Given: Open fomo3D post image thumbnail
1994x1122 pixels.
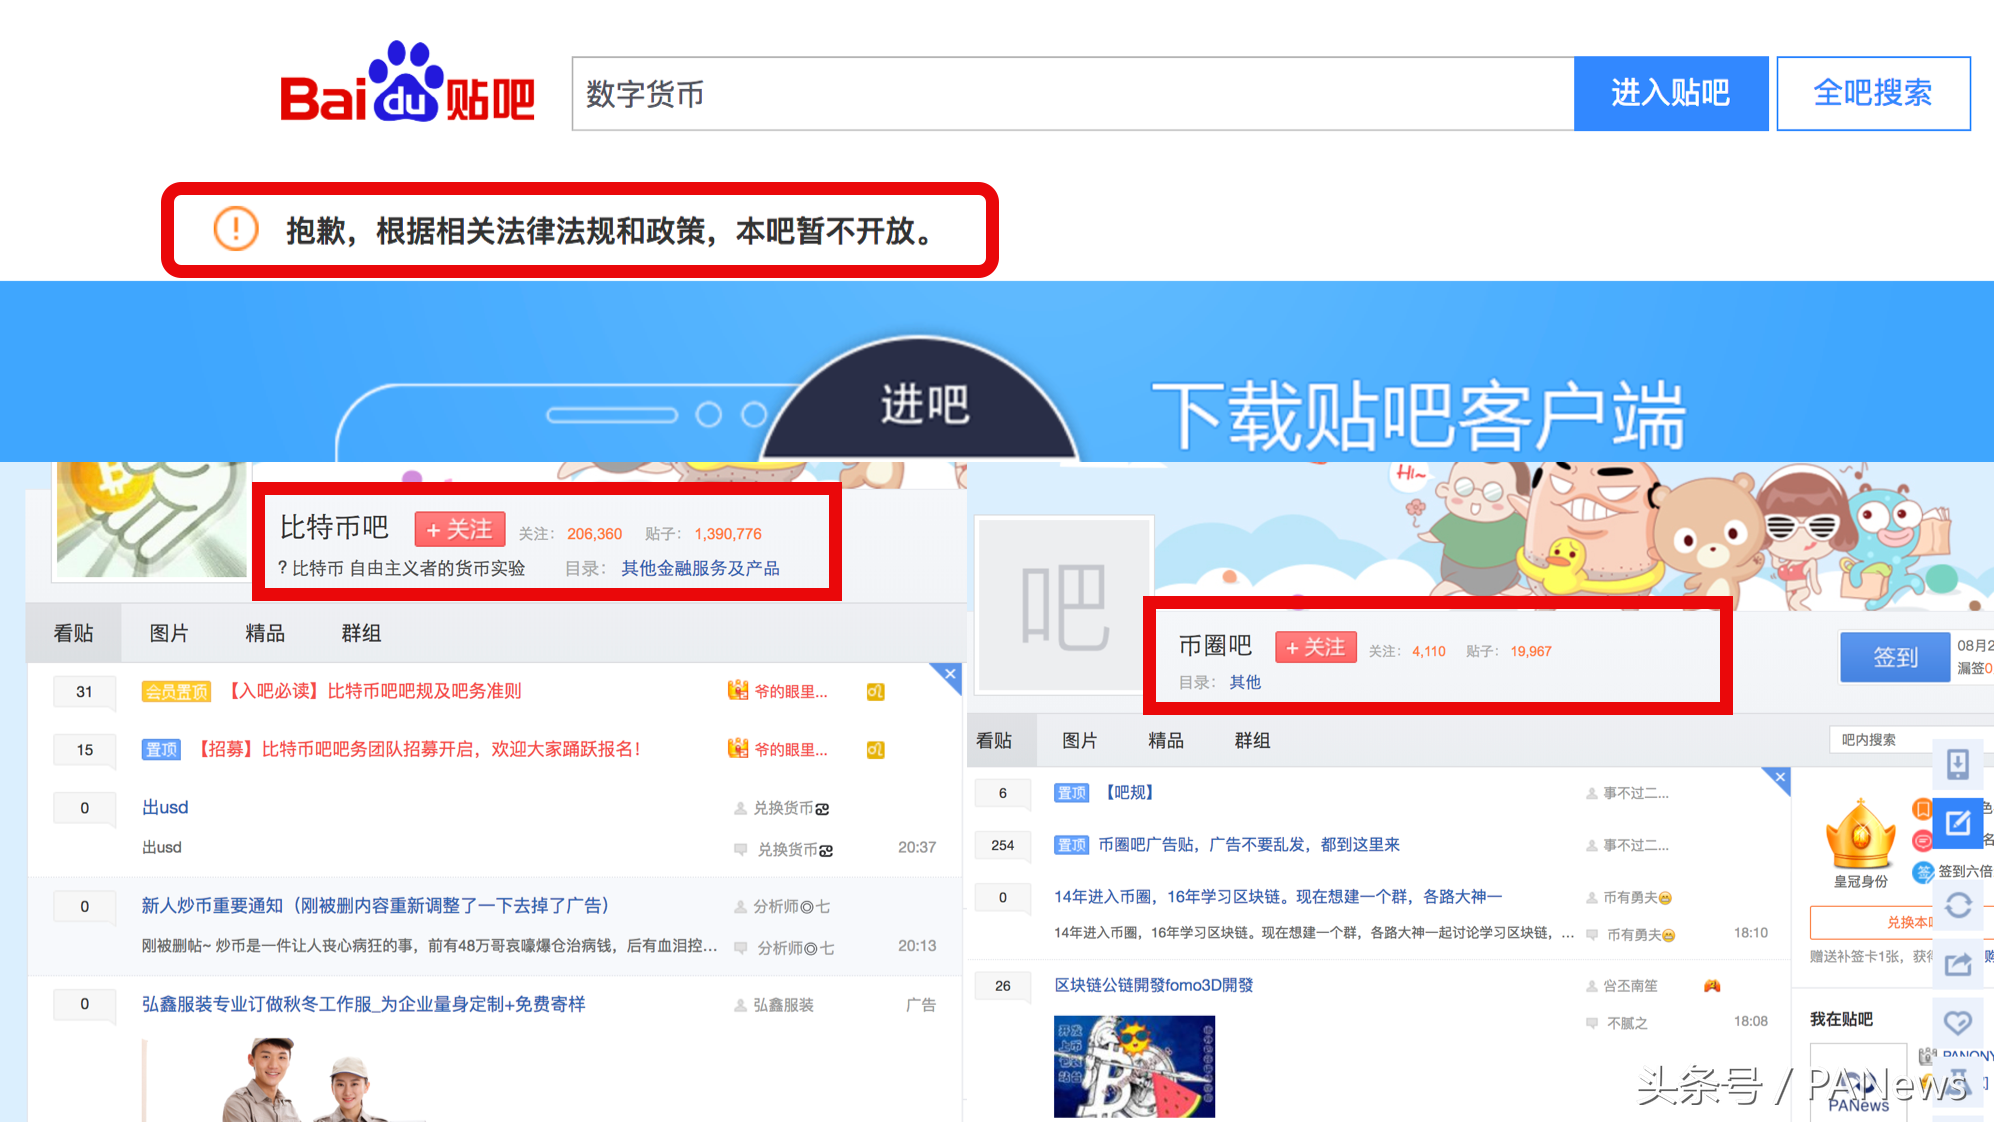Looking at the screenshot, I should click(x=1134, y=1066).
